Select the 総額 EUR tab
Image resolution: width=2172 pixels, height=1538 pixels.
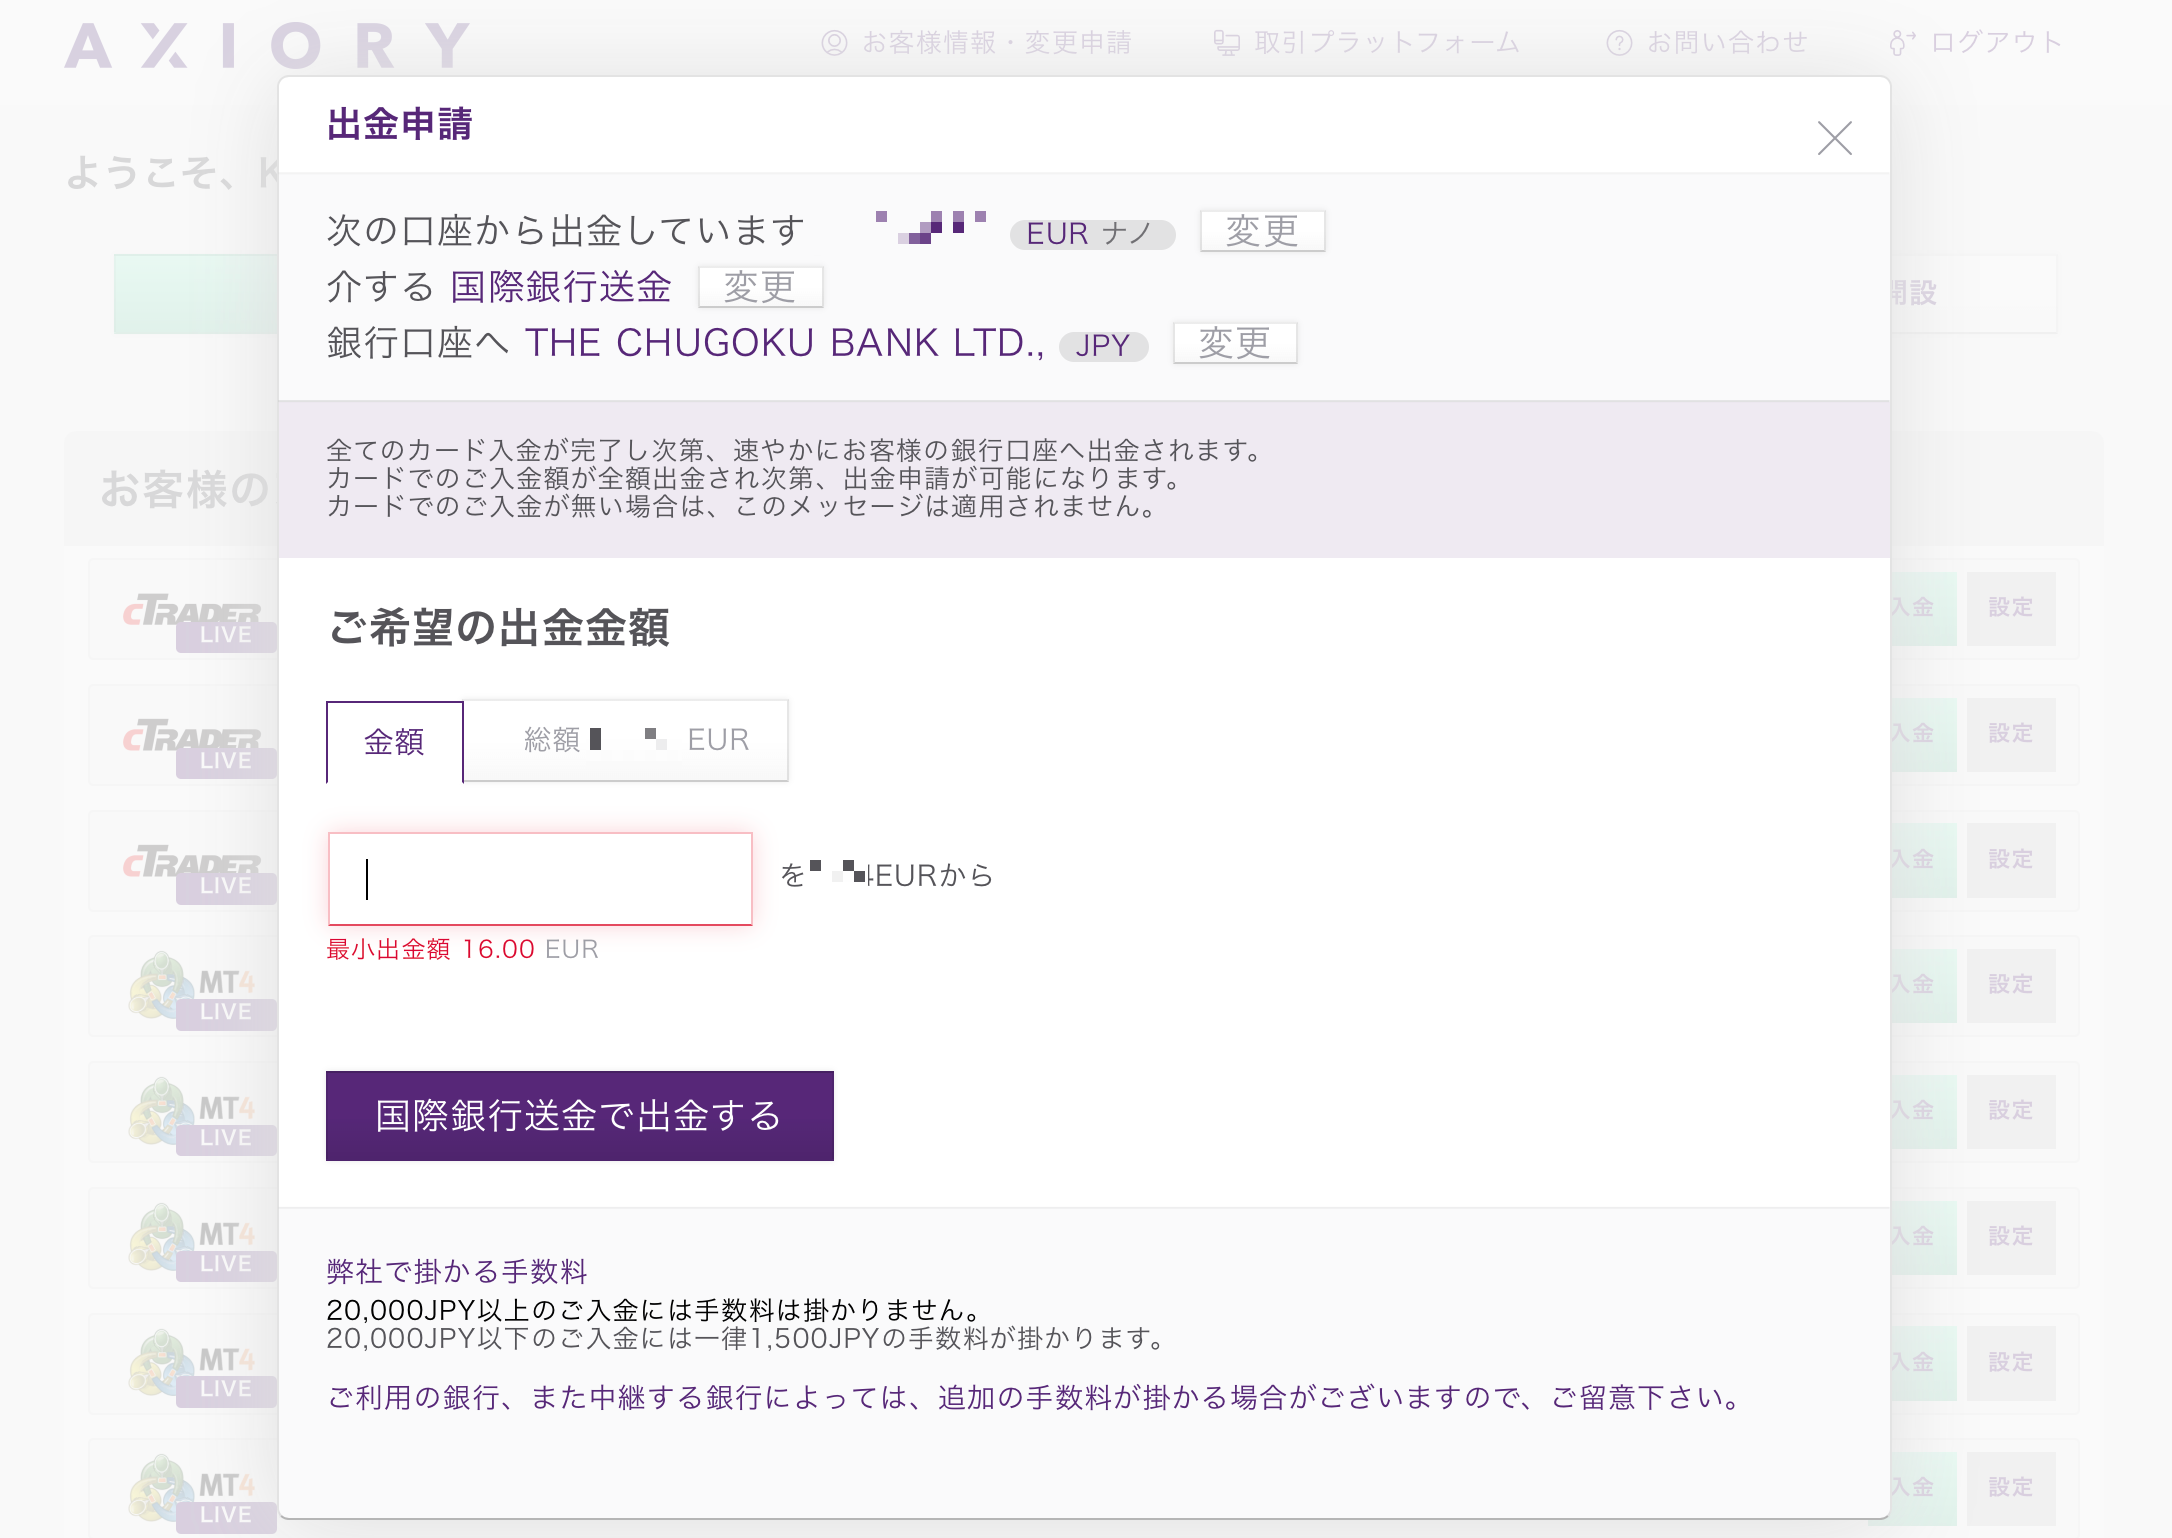tap(626, 740)
